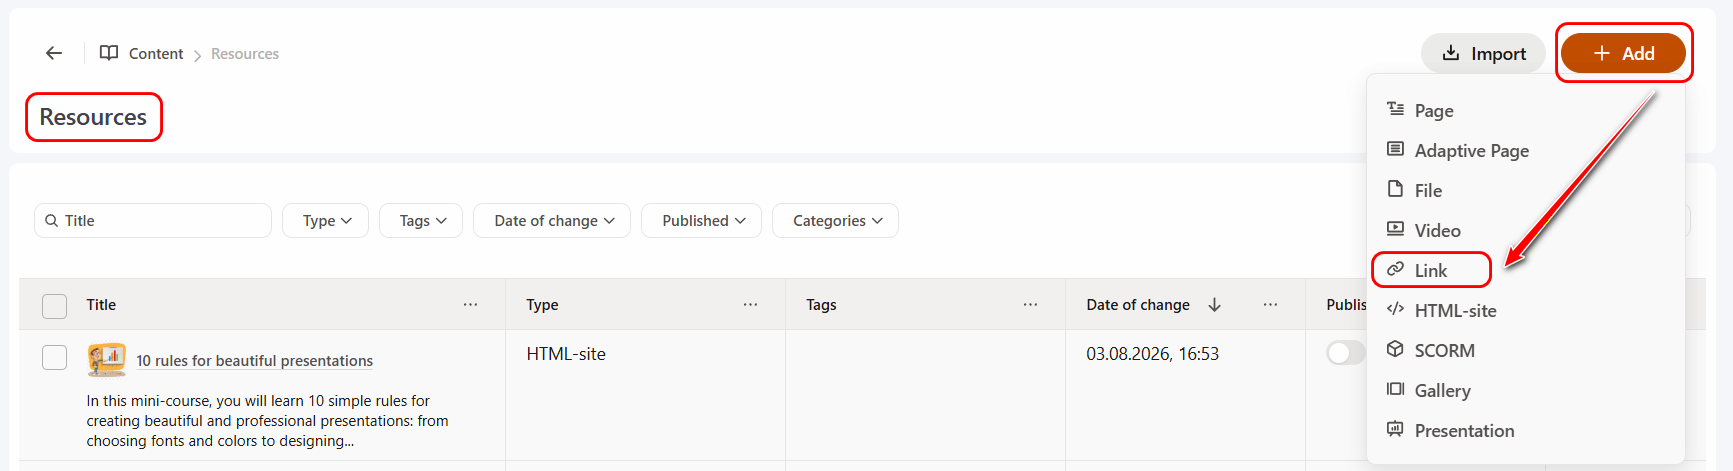The image size is (1733, 471).
Task: Sort by Date of change arrow
Action: click(x=1214, y=304)
